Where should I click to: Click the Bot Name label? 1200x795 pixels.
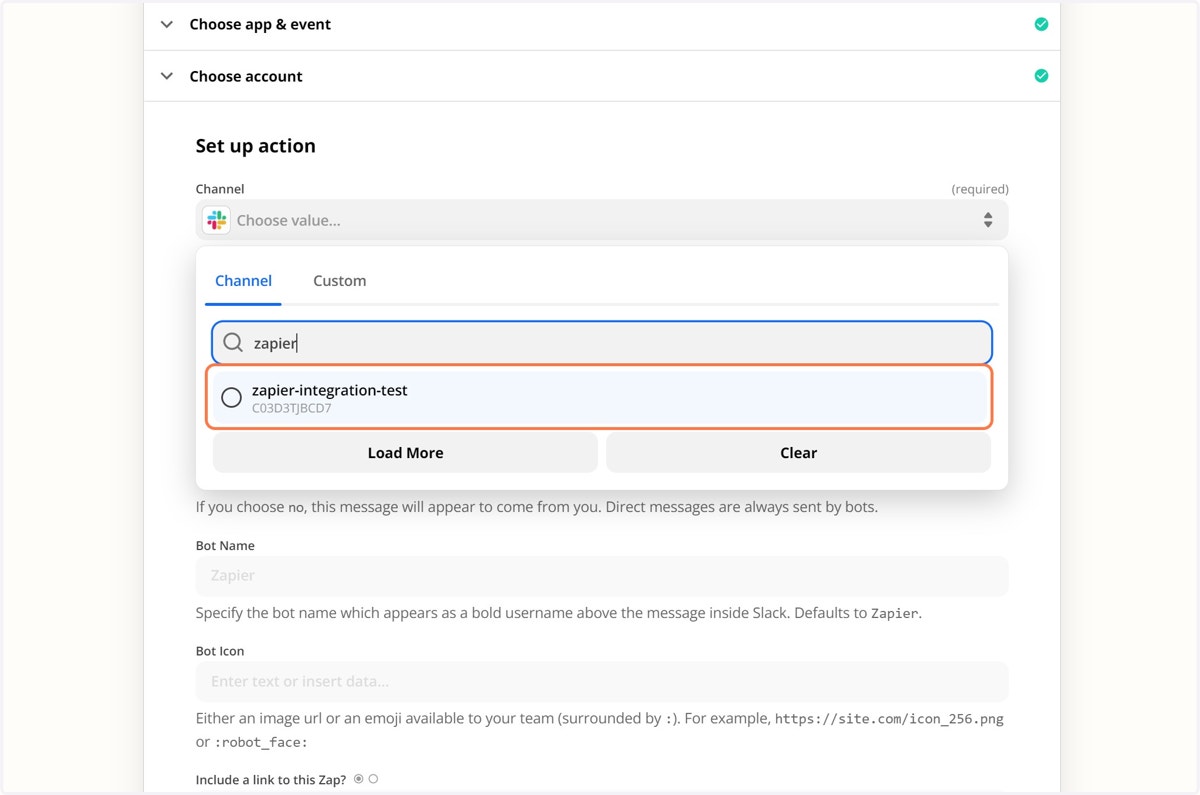click(x=225, y=546)
